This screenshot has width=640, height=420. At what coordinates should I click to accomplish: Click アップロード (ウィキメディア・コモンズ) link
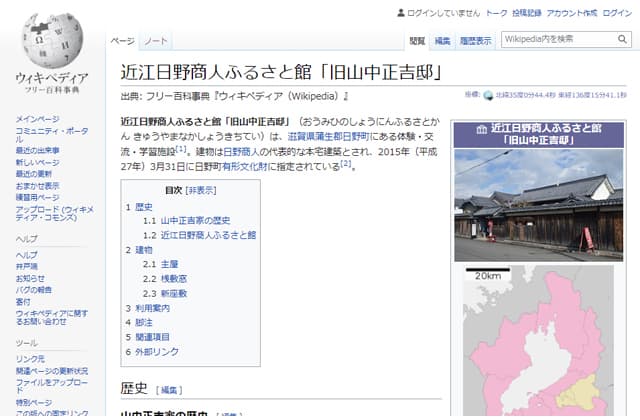click(x=55, y=213)
